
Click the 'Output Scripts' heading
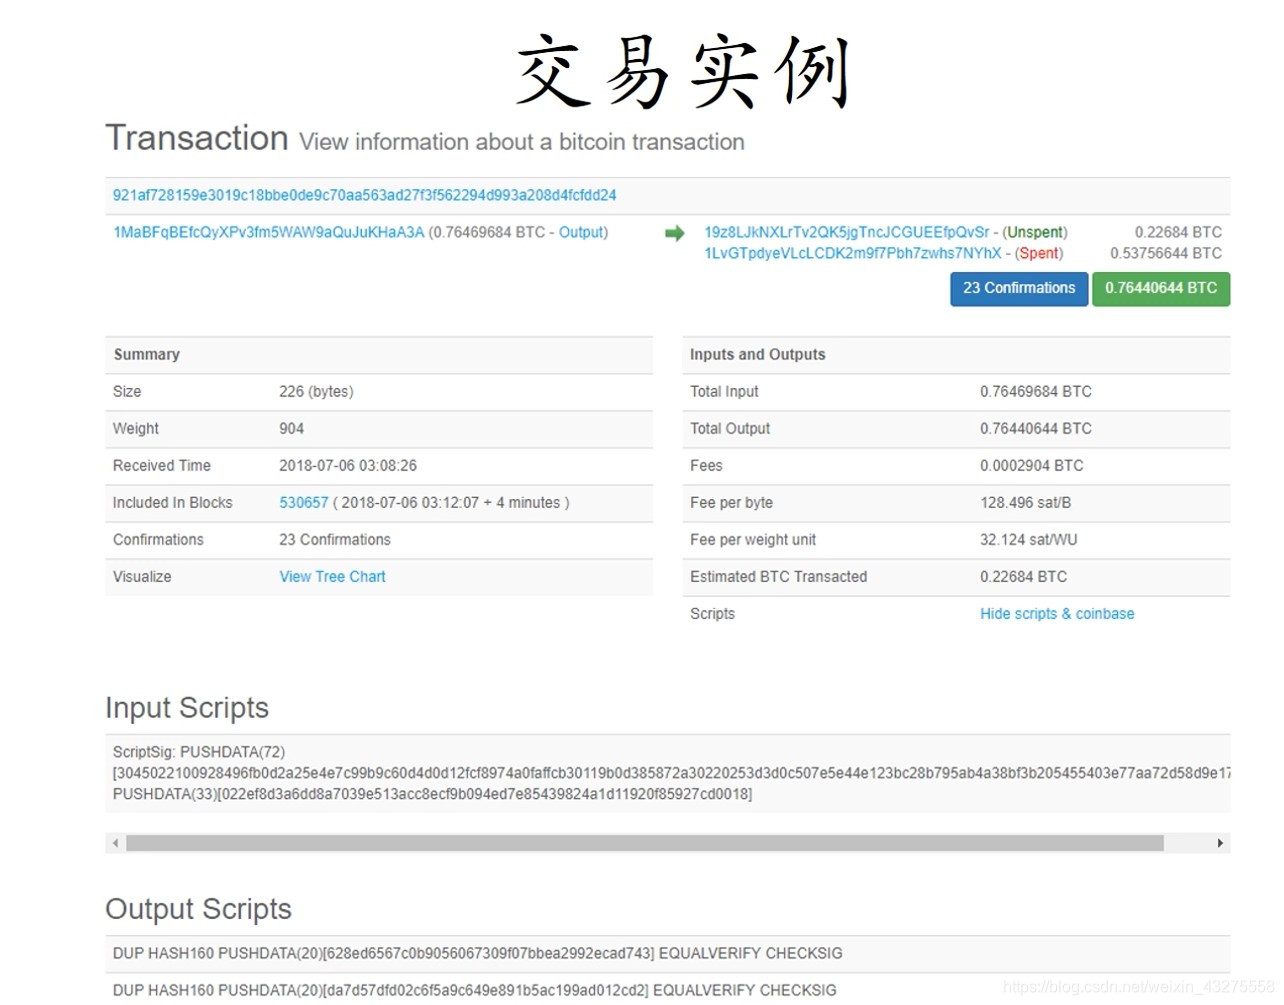(199, 909)
